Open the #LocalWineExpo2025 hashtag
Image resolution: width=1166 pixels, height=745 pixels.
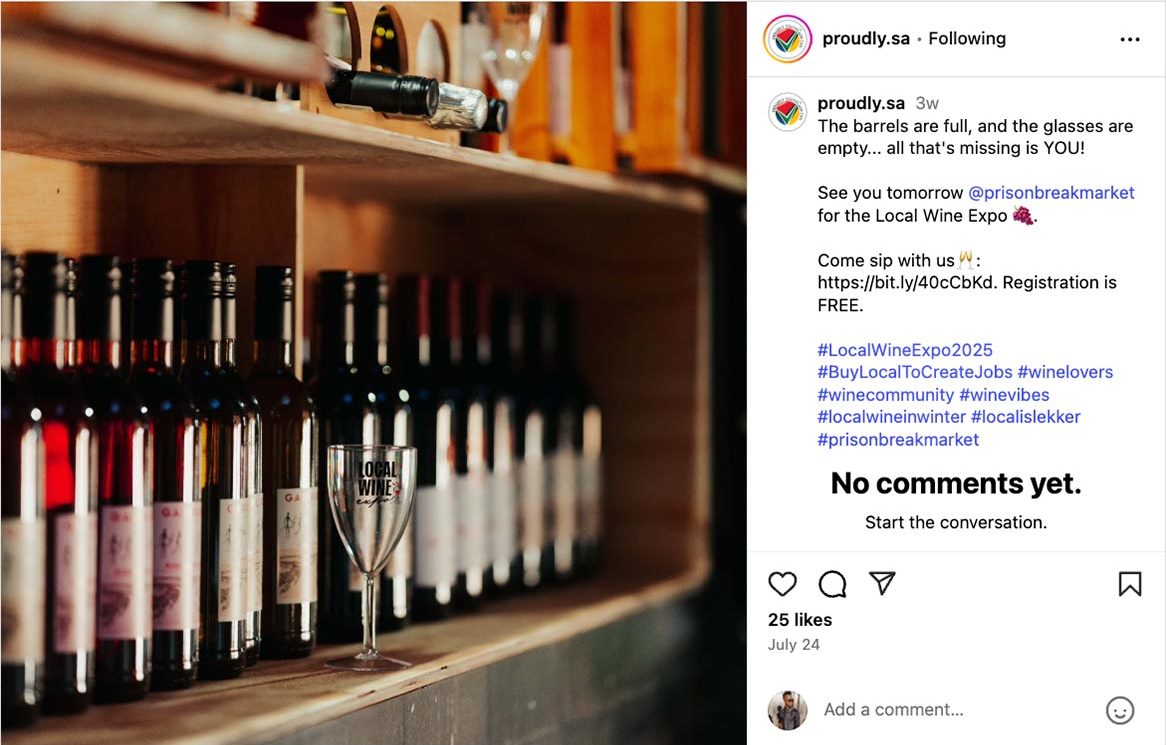coord(905,350)
